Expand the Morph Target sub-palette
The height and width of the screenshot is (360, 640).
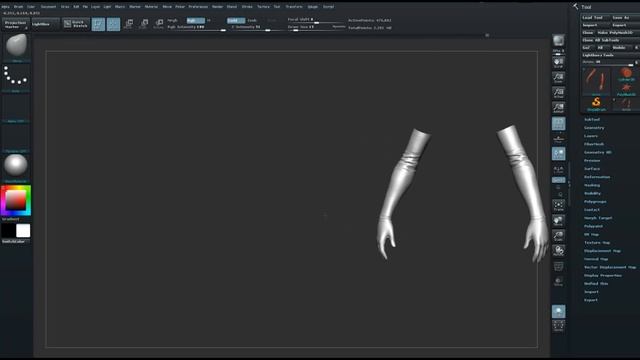(x=598, y=218)
